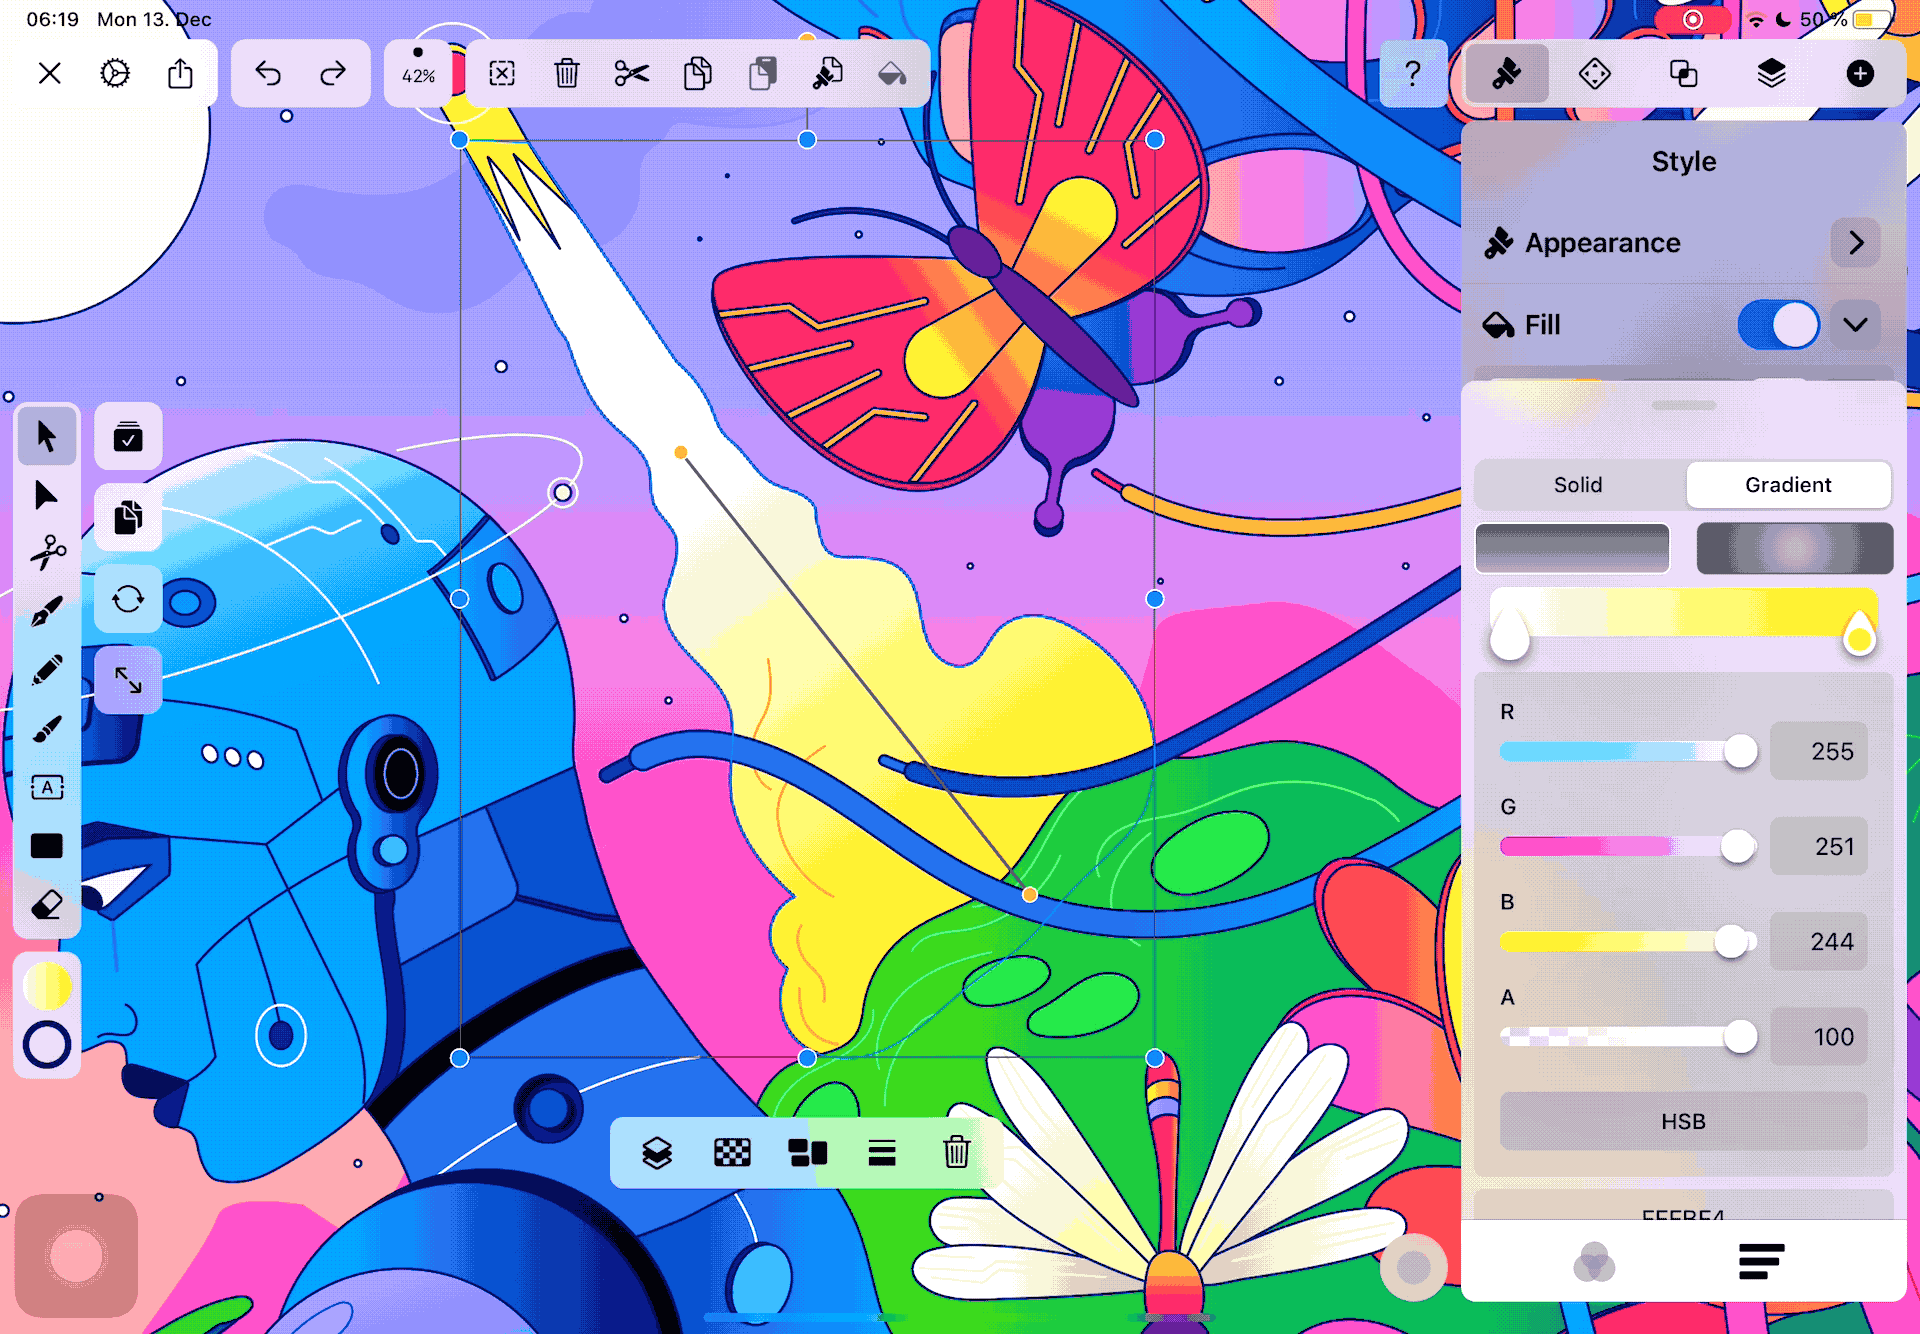Open the Path boolean inspector tab
The image size is (1920, 1334).
(x=1683, y=74)
